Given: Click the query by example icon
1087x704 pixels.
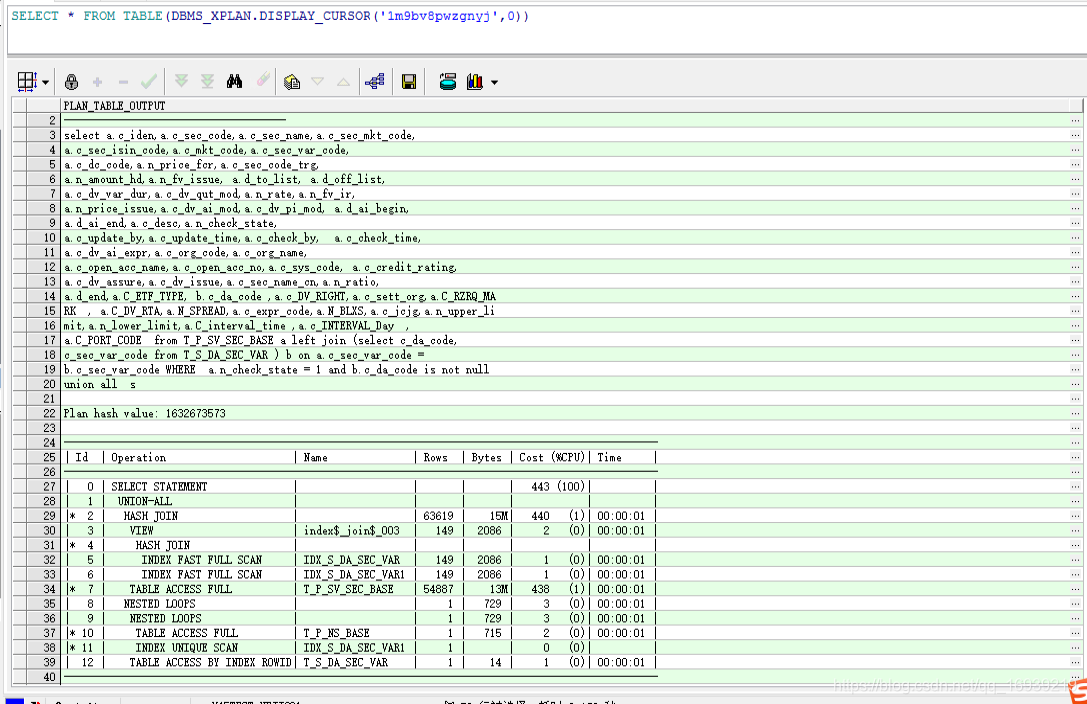Looking at the screenshot, I should pos(292,82).
